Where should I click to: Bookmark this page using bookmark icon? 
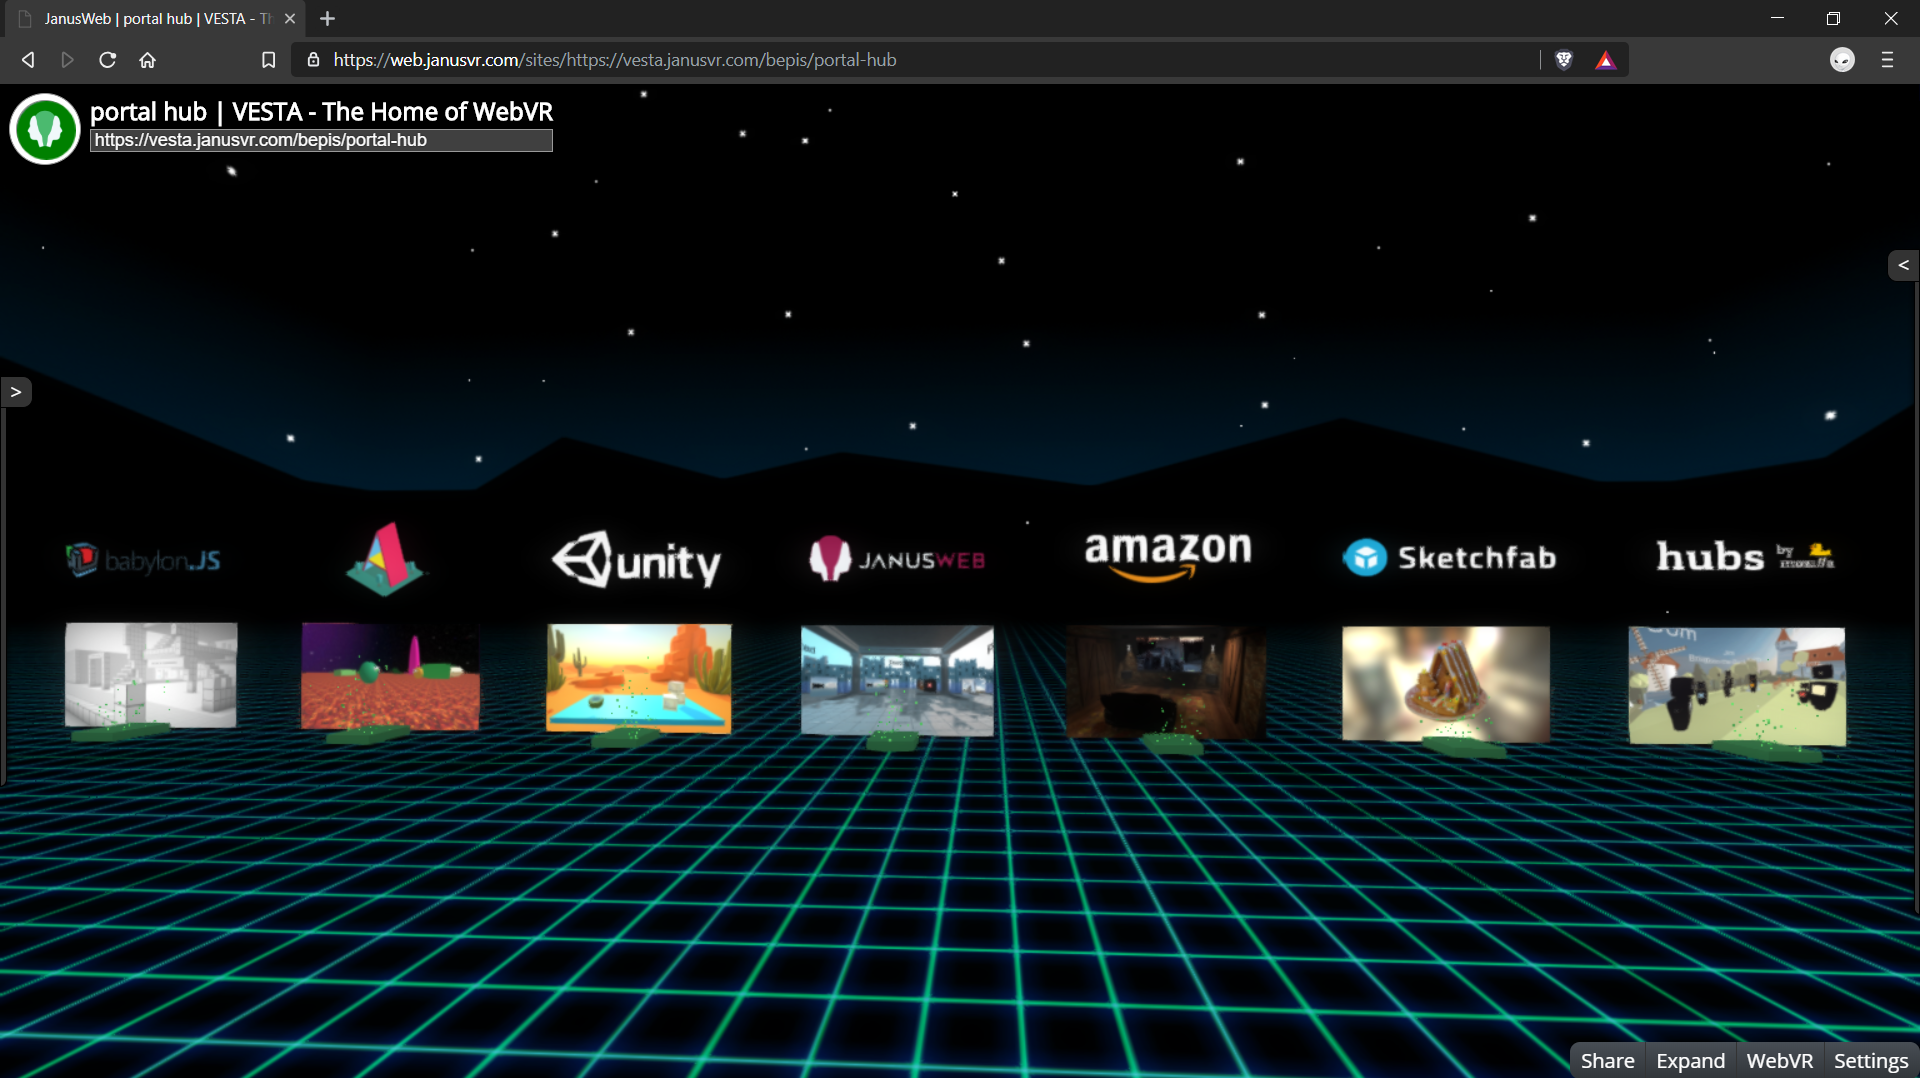click(x=268, y=60)
